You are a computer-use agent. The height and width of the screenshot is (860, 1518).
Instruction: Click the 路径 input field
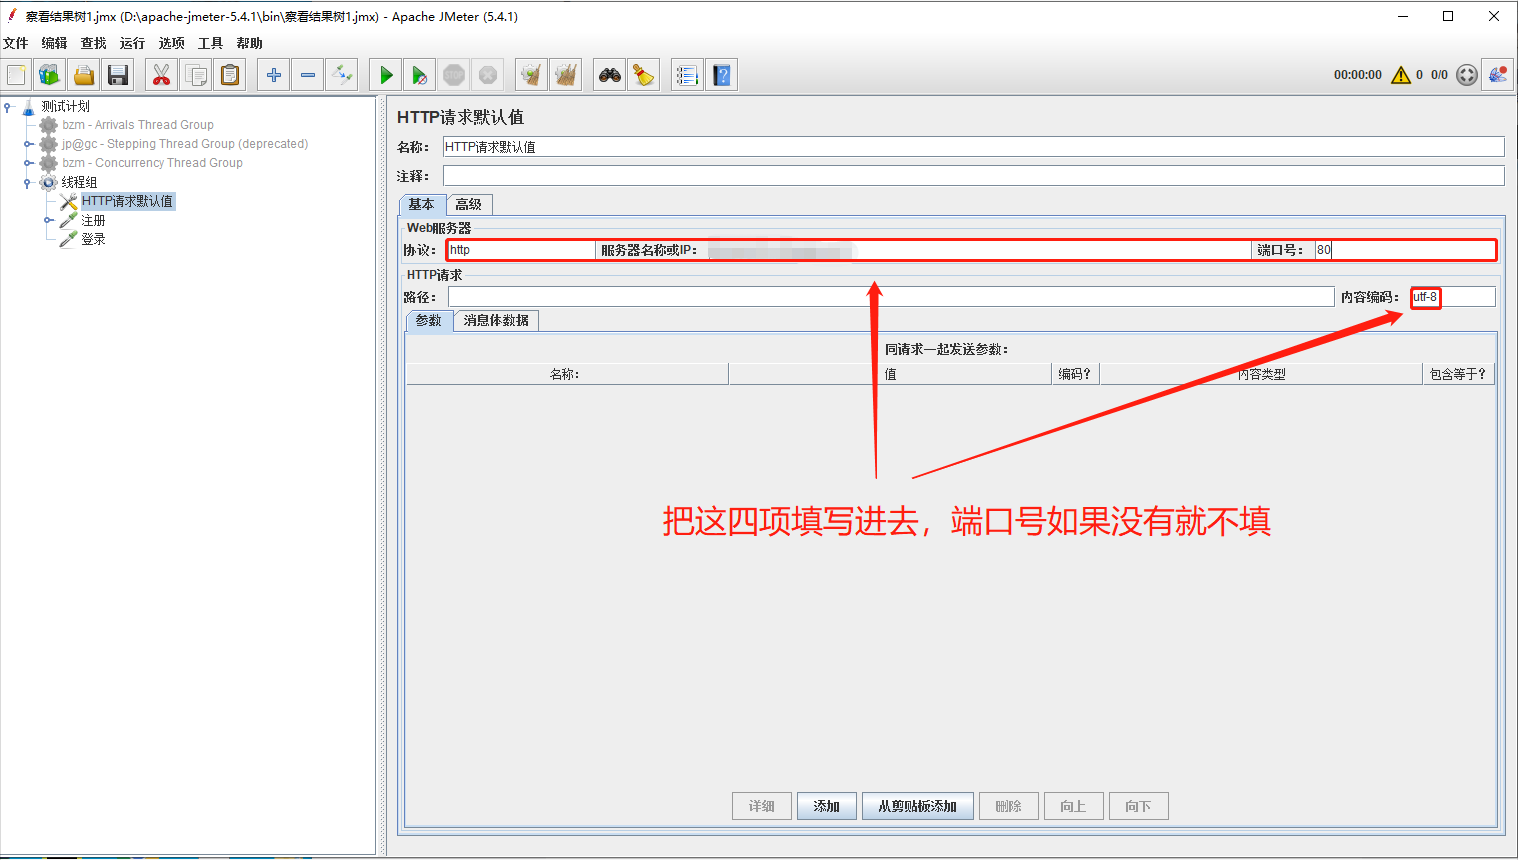[891, 297]
